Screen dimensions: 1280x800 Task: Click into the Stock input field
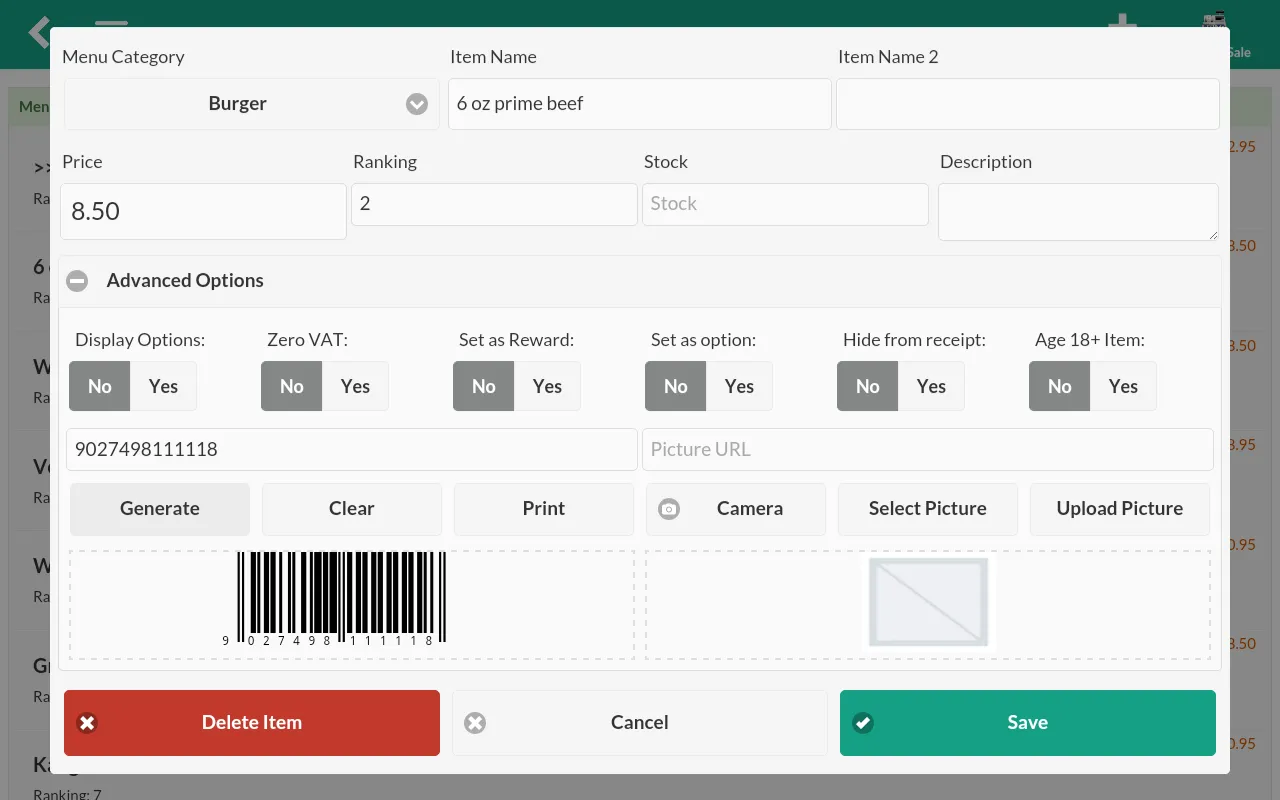point(785,204)
